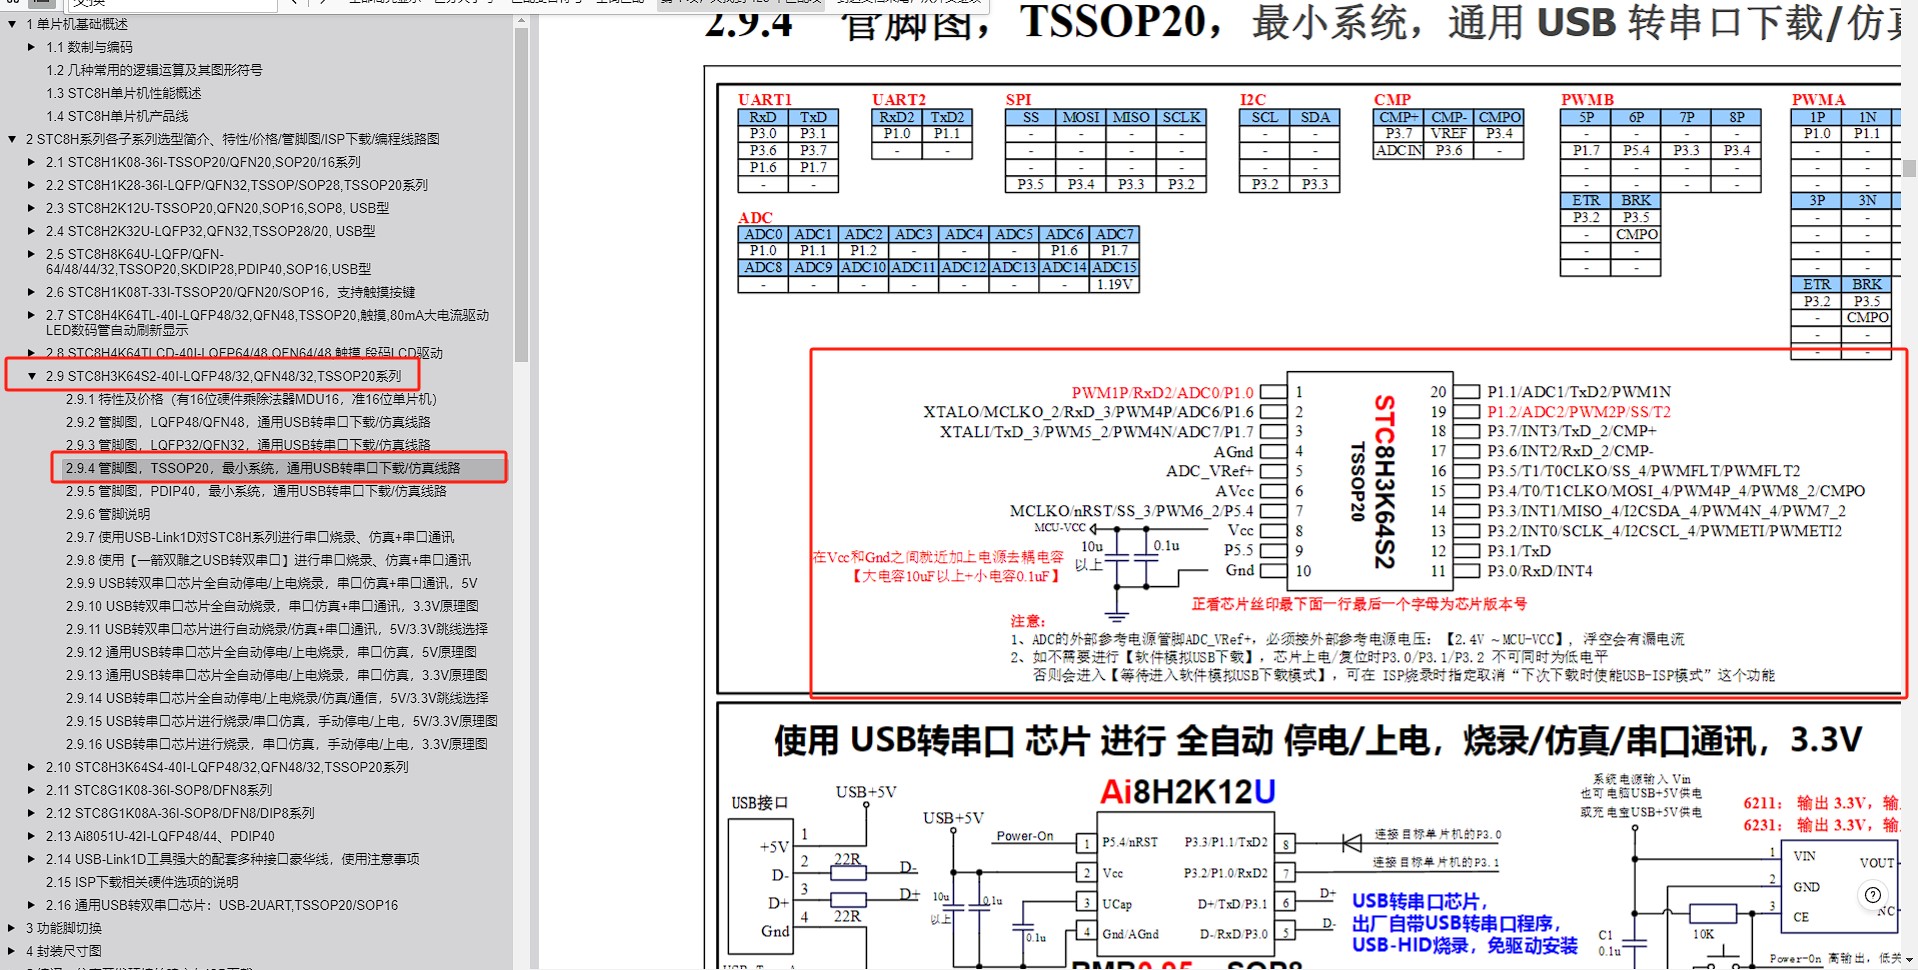This screenshot has width=1918, height=970.
Task: Open bookmark '2.9.10 USB转双串口芯片全自动烧录'
Action: pos(272,606)
